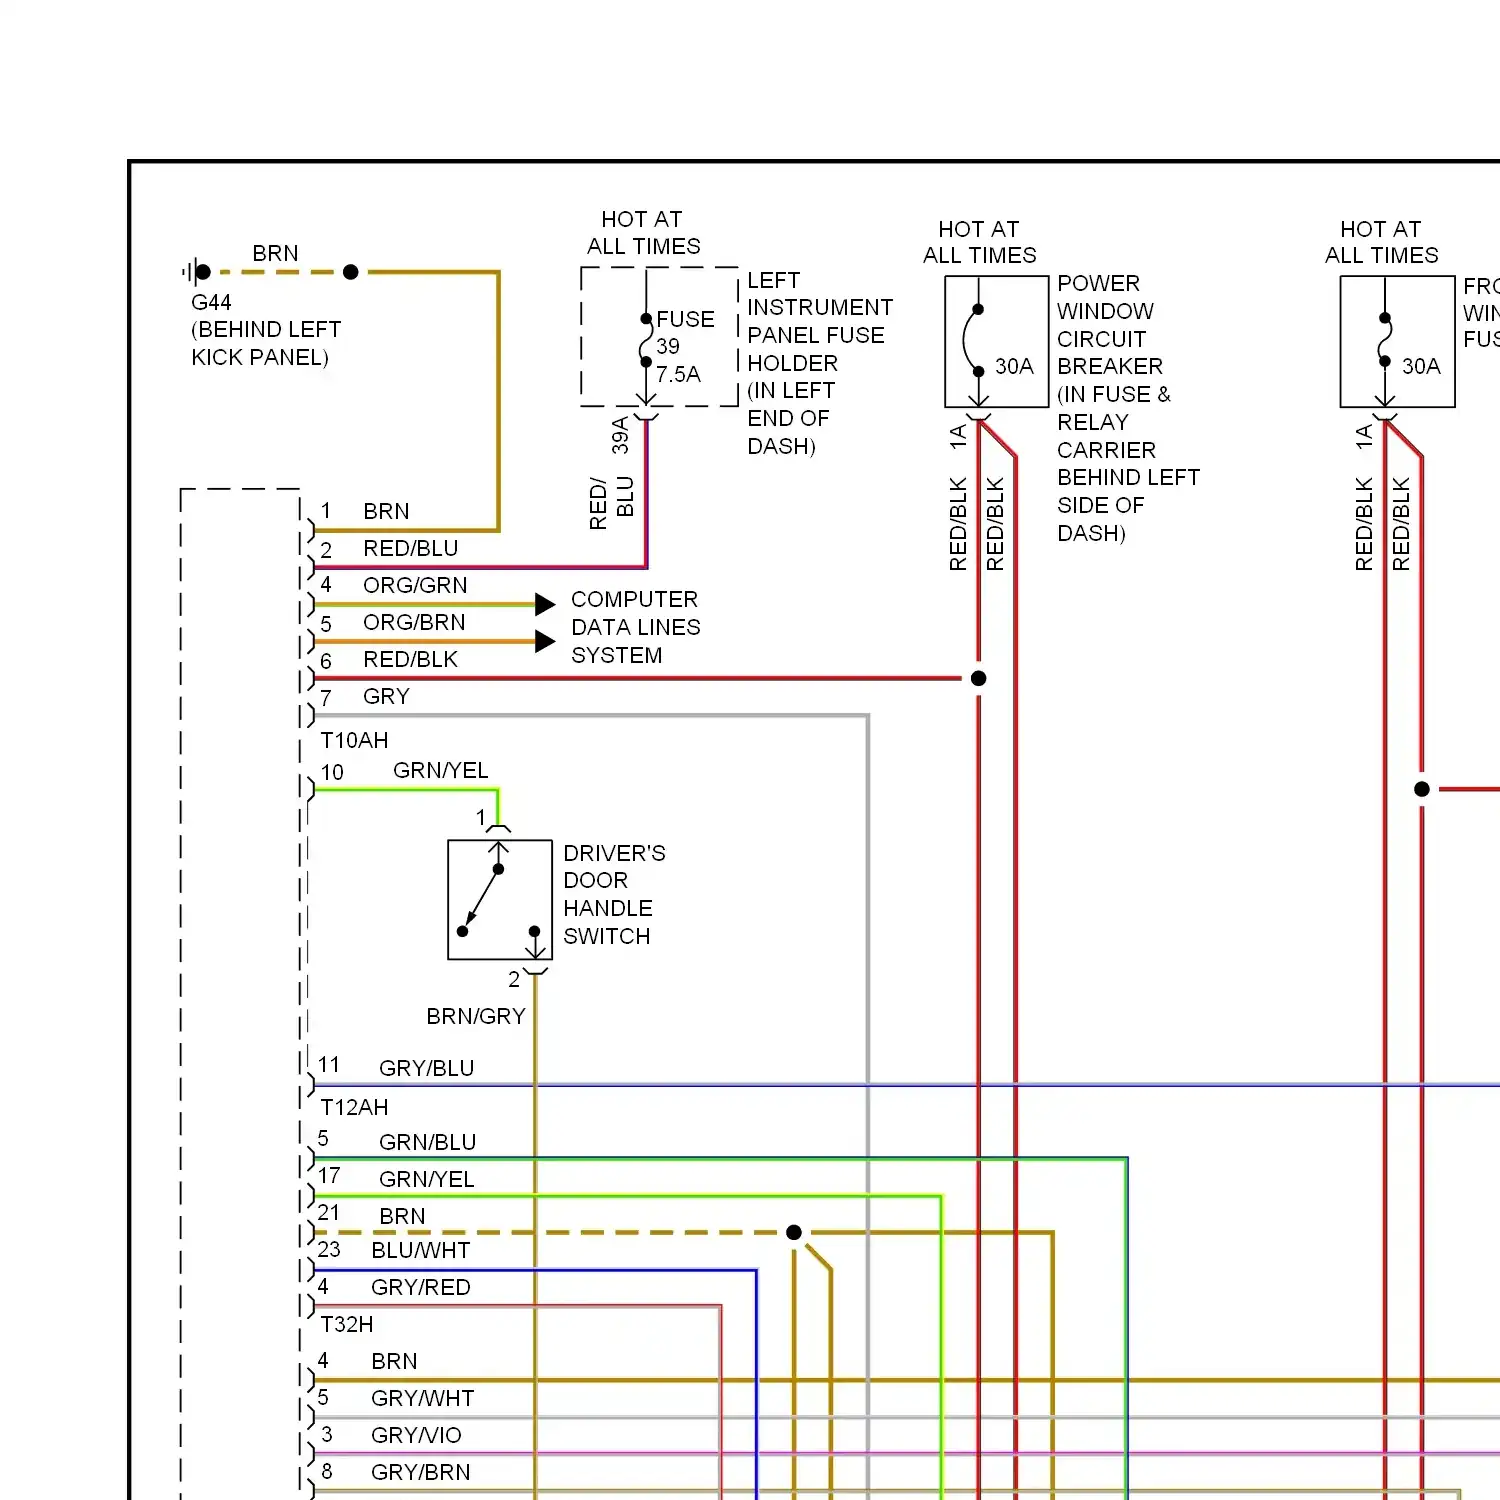
Task: Click 'DRIVER'S DOOR HANDLE SWITCH' label
Action: [x=614, y=894]
